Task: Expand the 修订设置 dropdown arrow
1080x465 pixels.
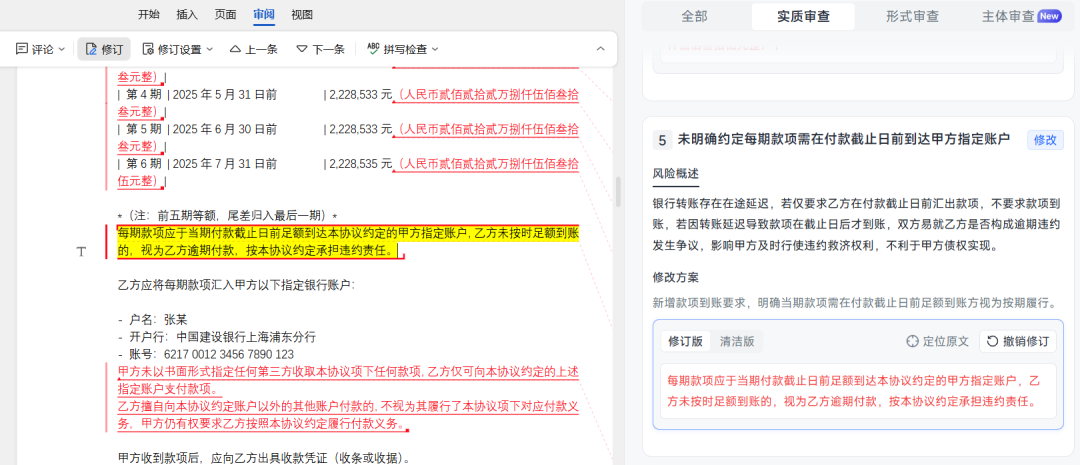Action: tap(210, 50)
